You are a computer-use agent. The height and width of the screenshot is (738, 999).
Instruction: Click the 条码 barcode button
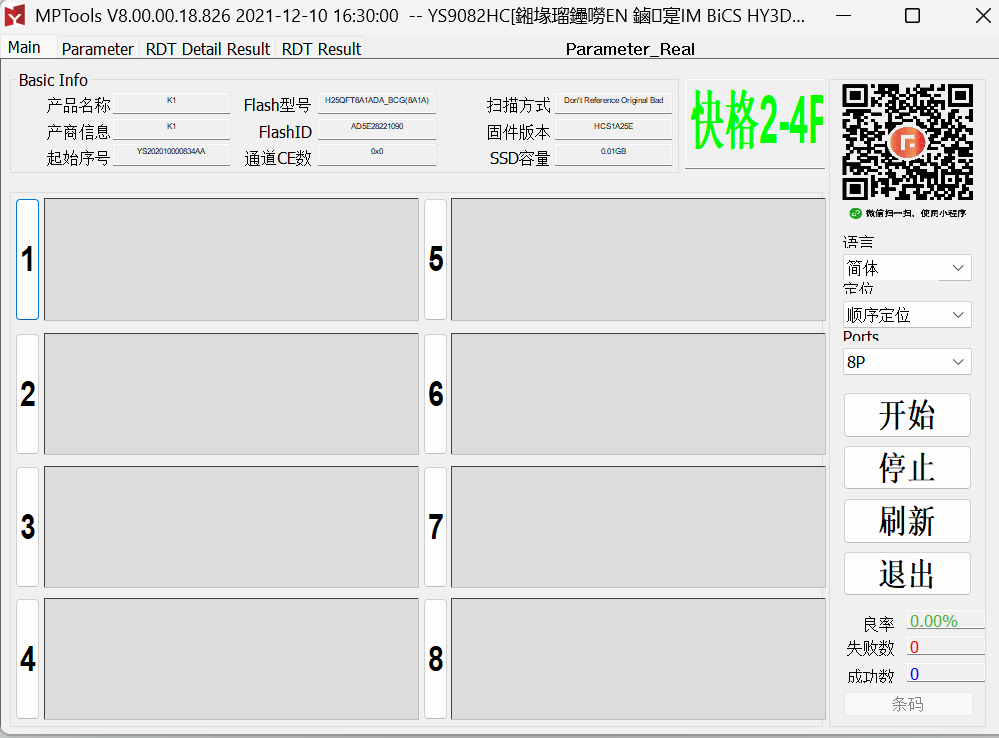click(x=906, y=704)
